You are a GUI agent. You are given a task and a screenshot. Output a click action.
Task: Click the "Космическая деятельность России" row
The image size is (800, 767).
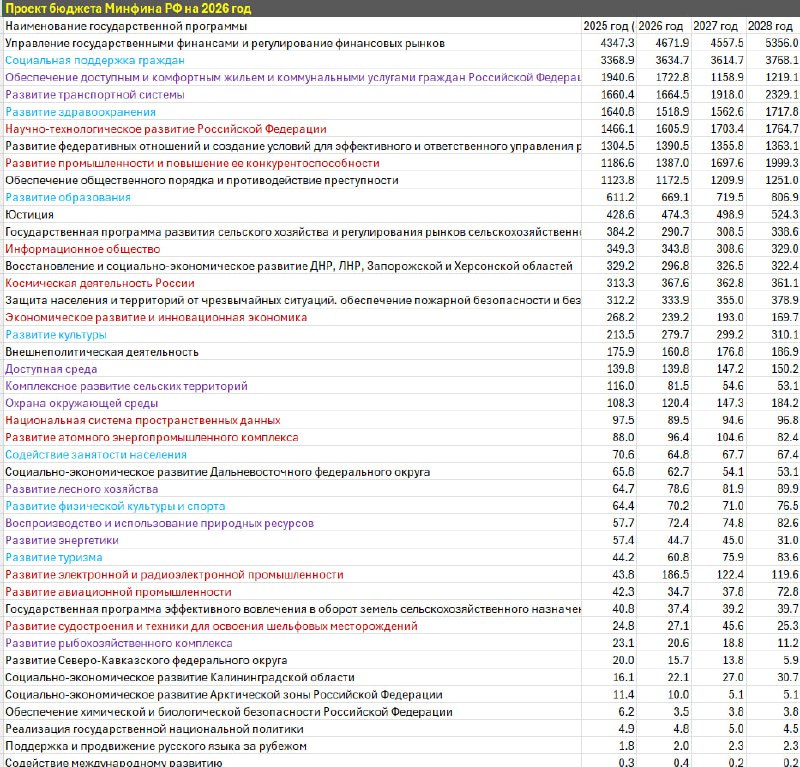100,283
